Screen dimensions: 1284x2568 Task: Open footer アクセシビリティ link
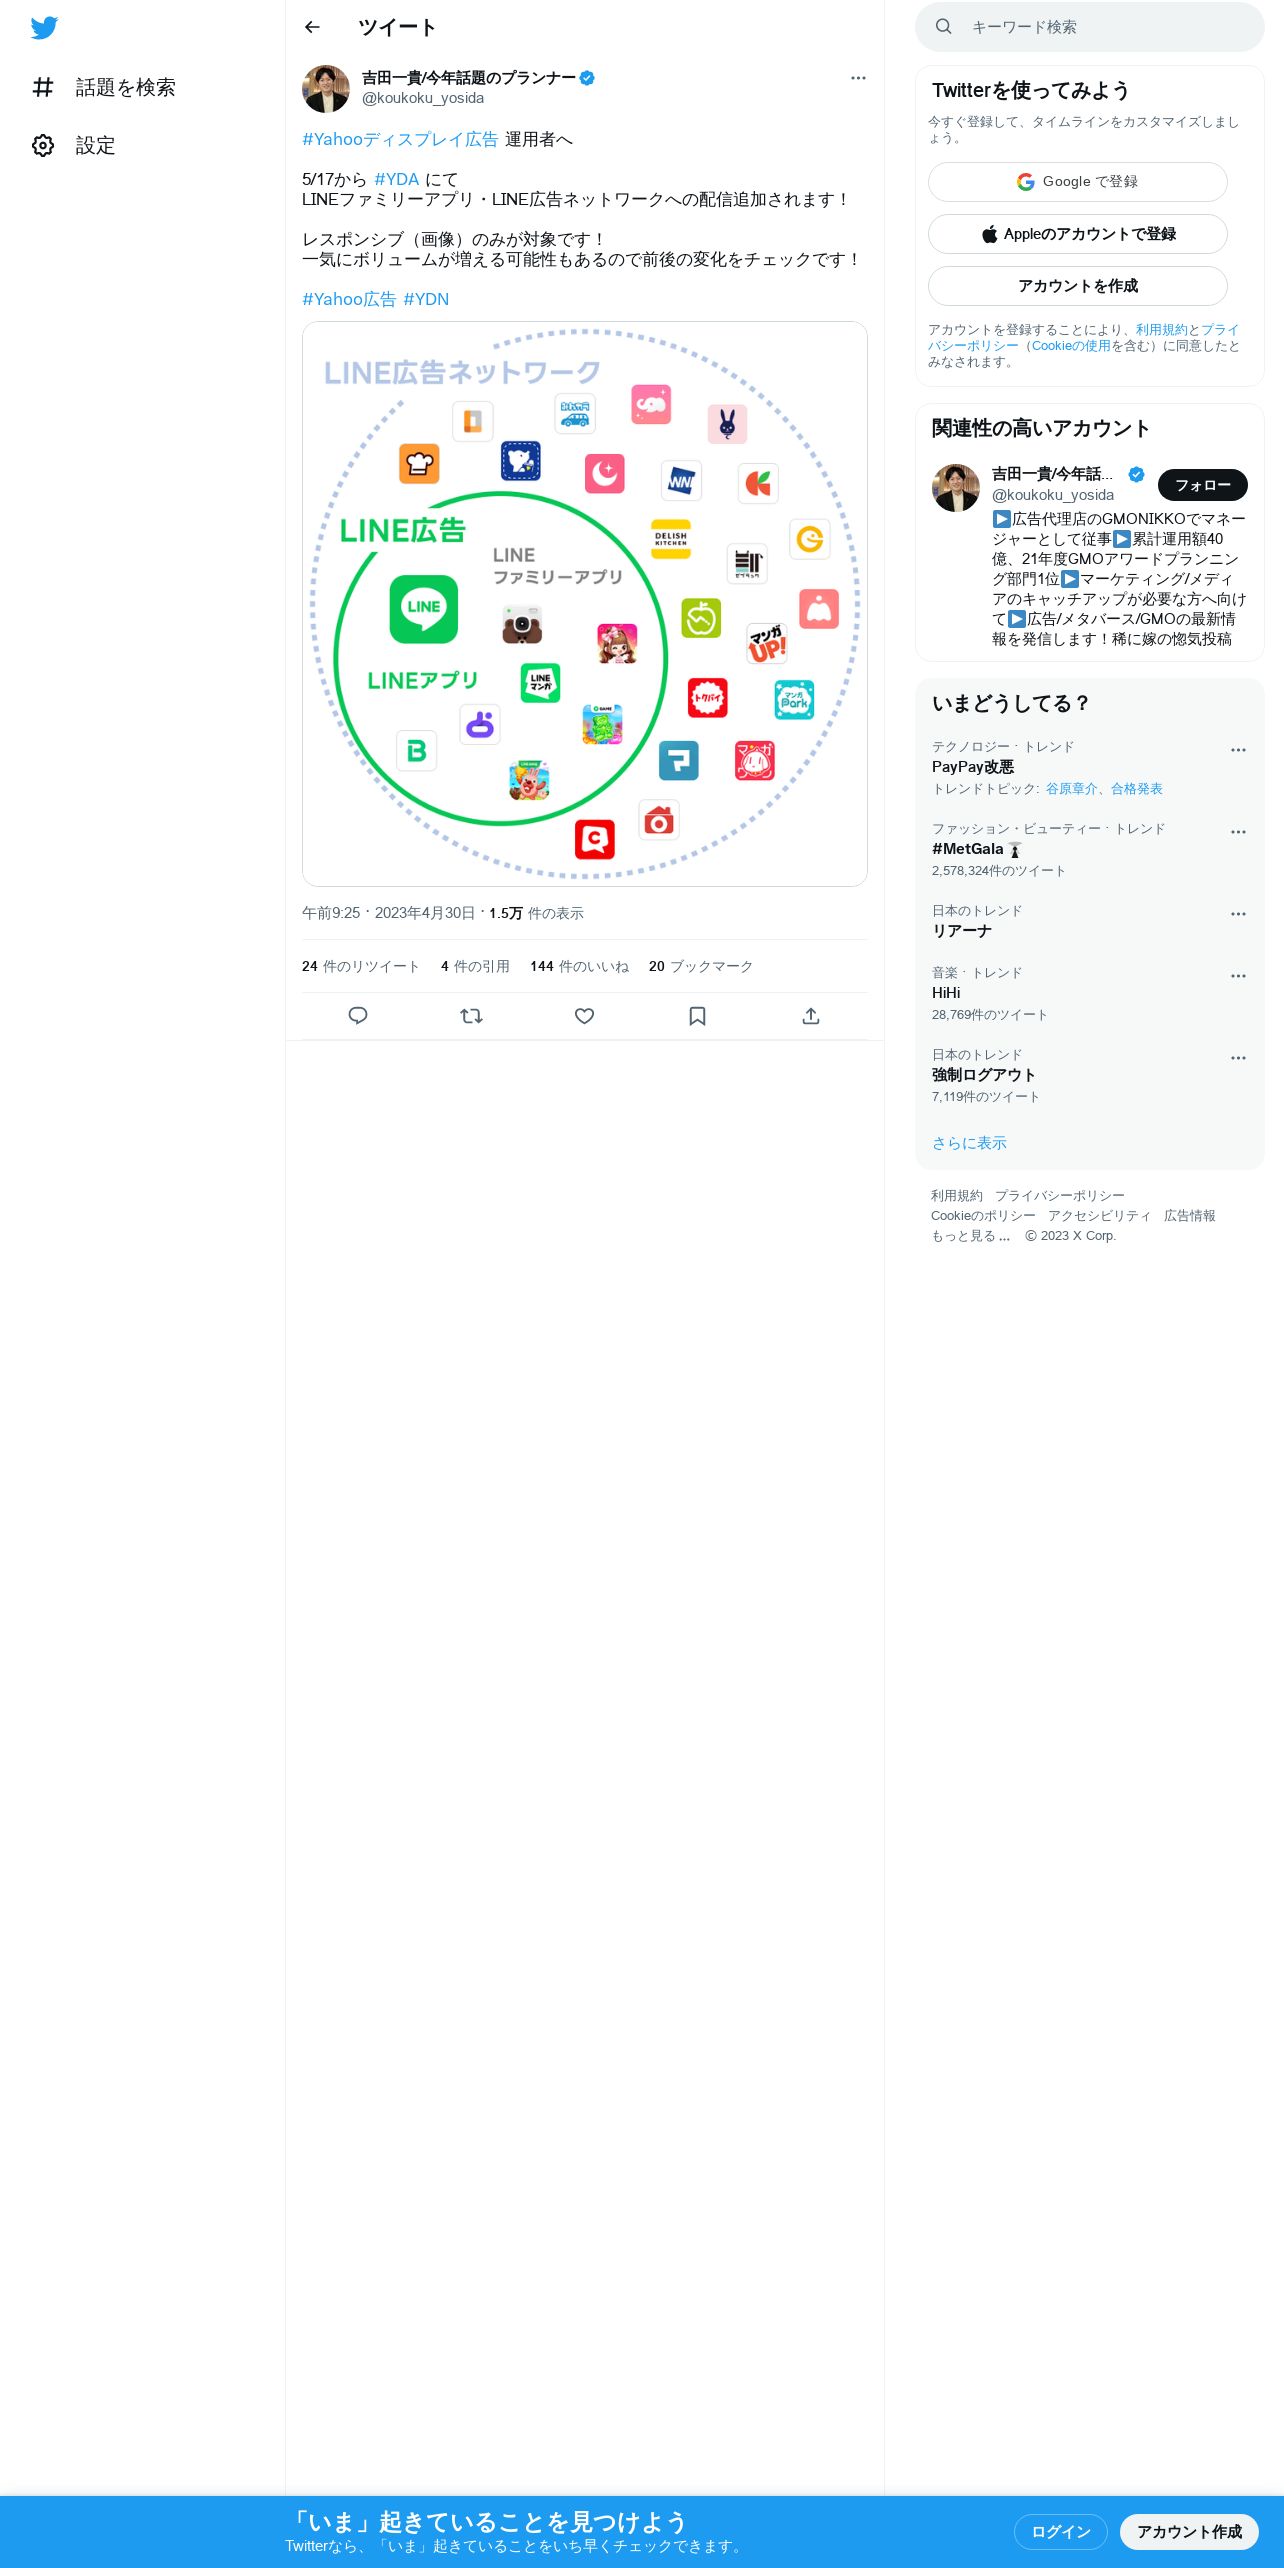point(1100,1216)
